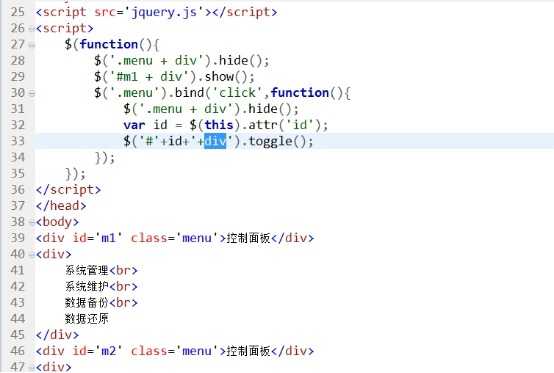
Task: Click the 'attr' method on line 32
Action: (x=263, y=125)
